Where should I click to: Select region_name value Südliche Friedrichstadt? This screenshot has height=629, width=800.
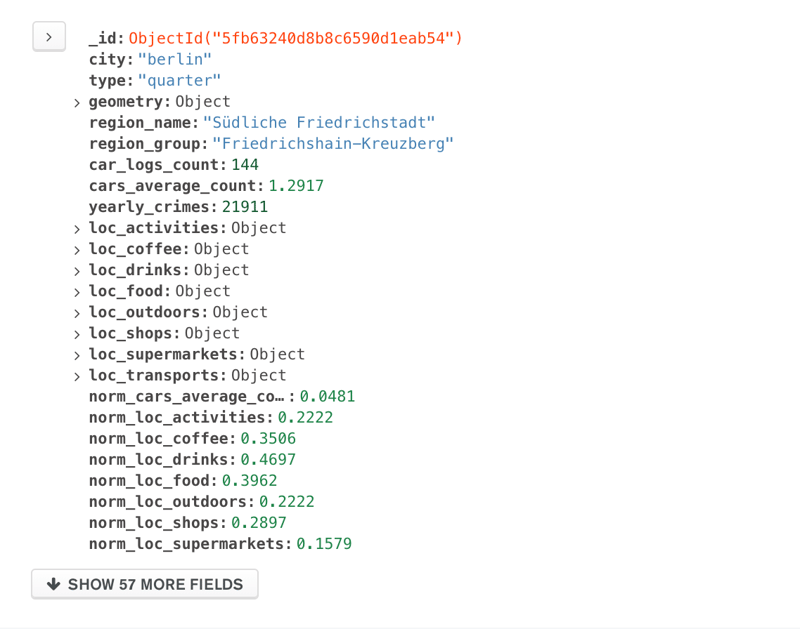(x=319, y=122)
